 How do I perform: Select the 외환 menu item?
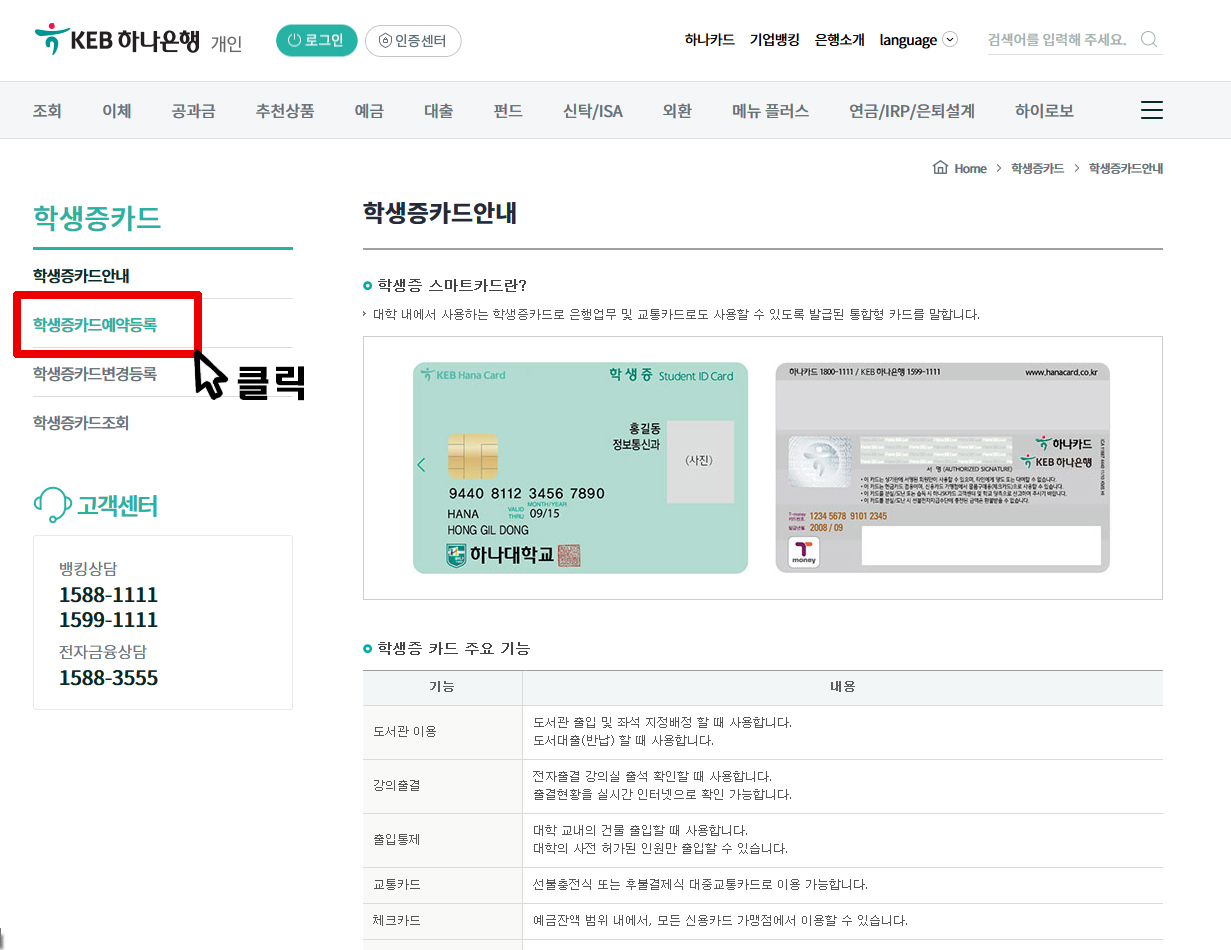(x=677, y=111)
